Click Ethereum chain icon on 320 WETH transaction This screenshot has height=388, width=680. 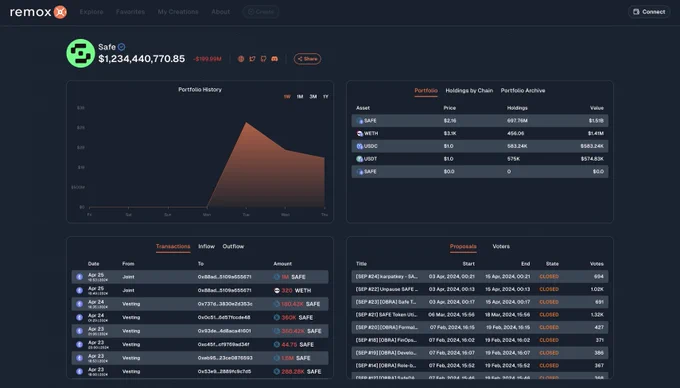(79, 290)
